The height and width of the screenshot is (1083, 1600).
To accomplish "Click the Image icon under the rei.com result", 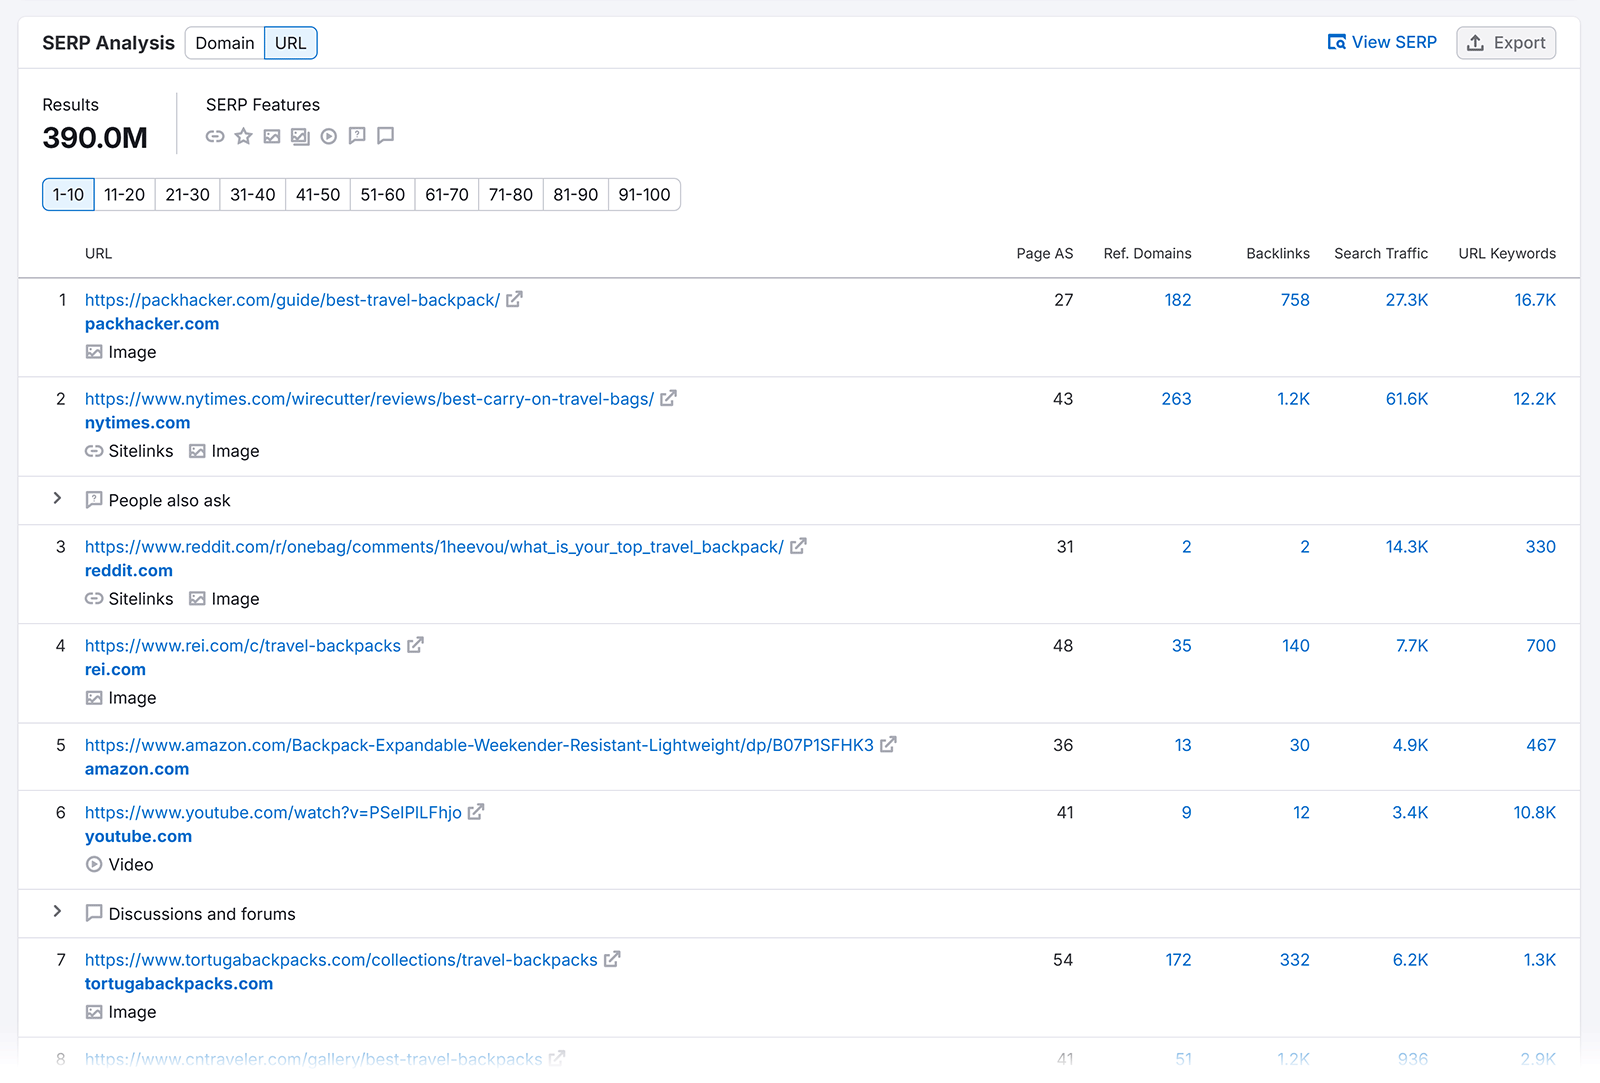I will 94,697.
